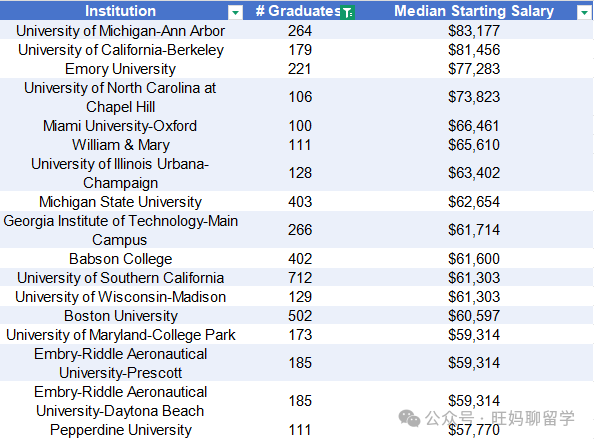
Task: Select the Institution header cell
Action: pos(121,11)
